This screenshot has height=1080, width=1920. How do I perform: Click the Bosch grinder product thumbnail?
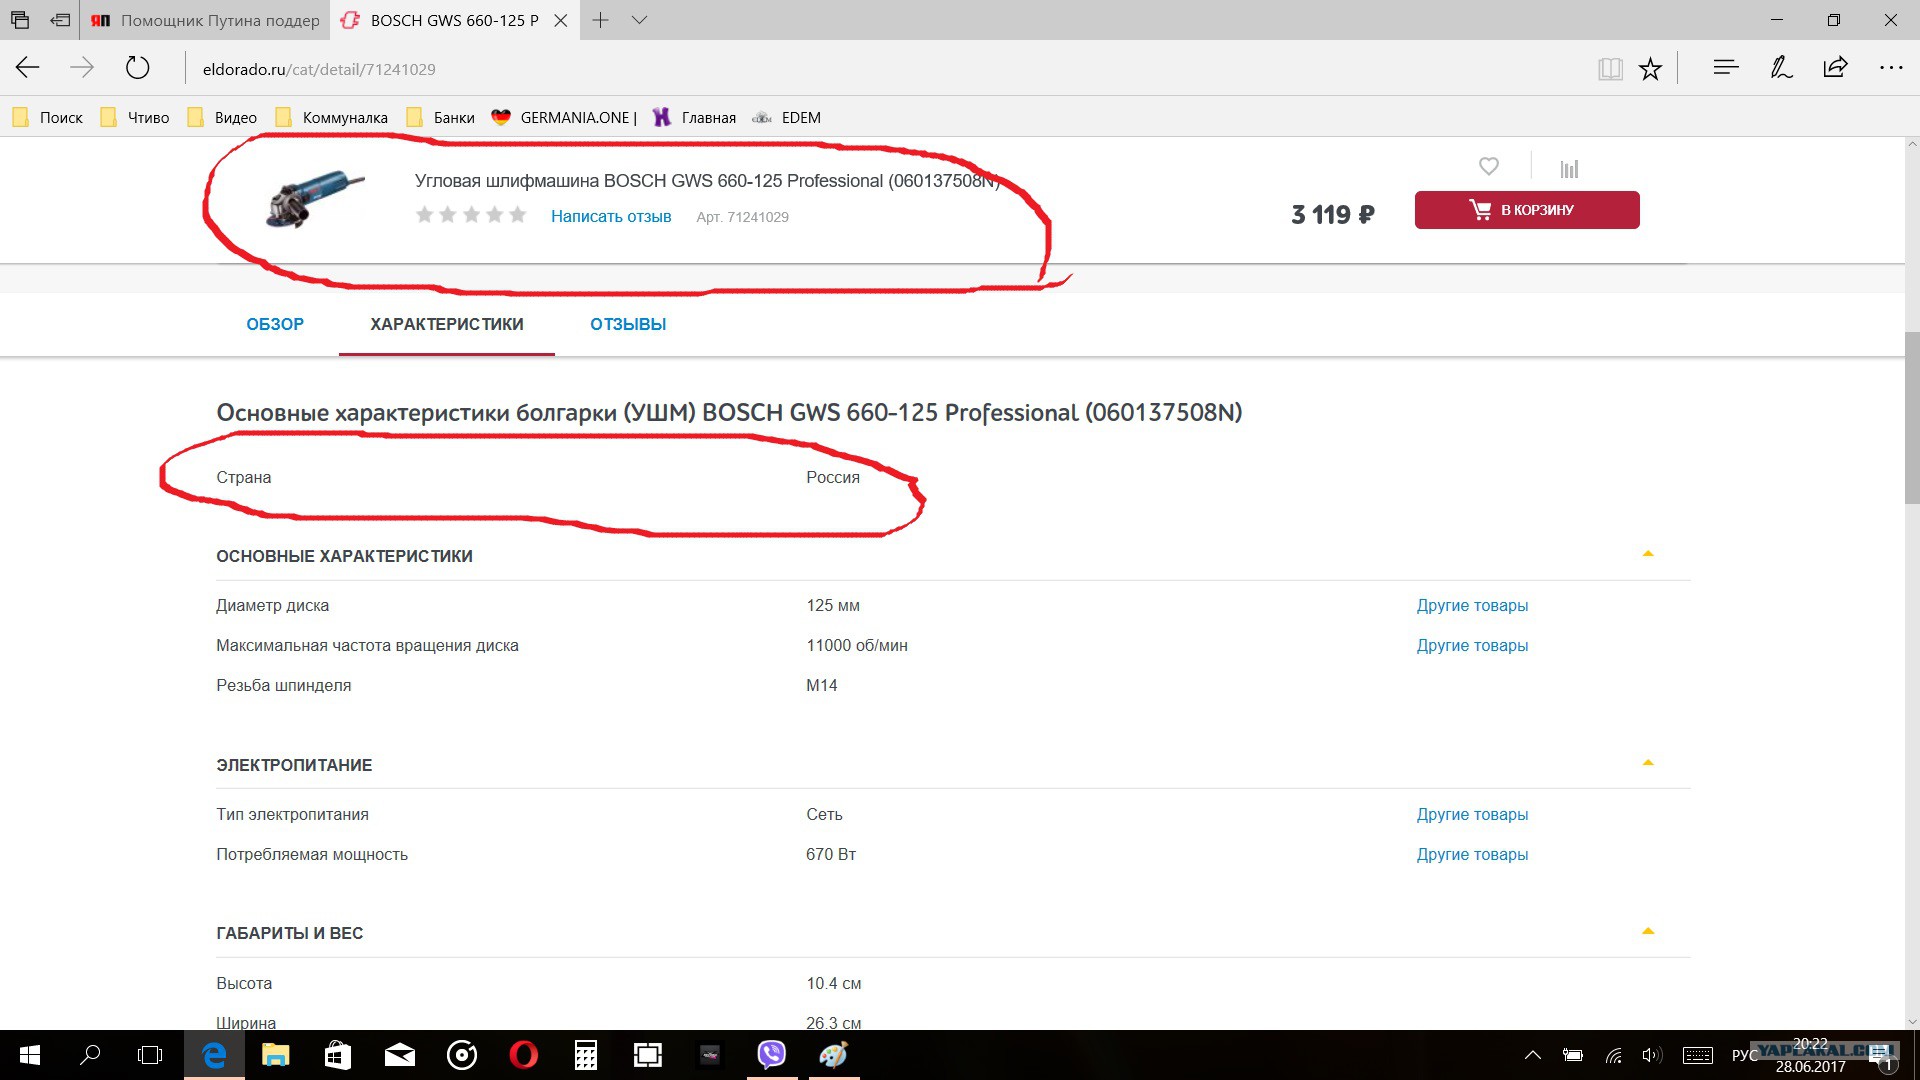315,198
